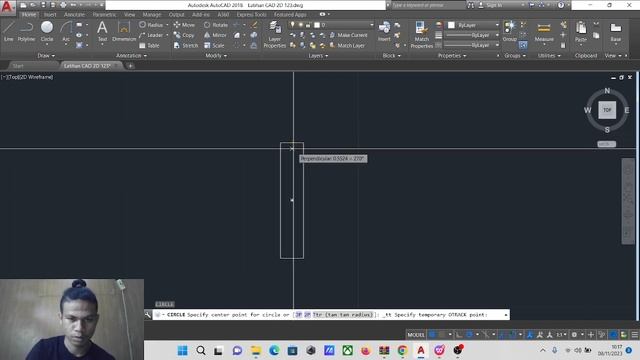Screen dimensions: 640x360
Task: Click the Paste icon
Action: pos(580,32)
